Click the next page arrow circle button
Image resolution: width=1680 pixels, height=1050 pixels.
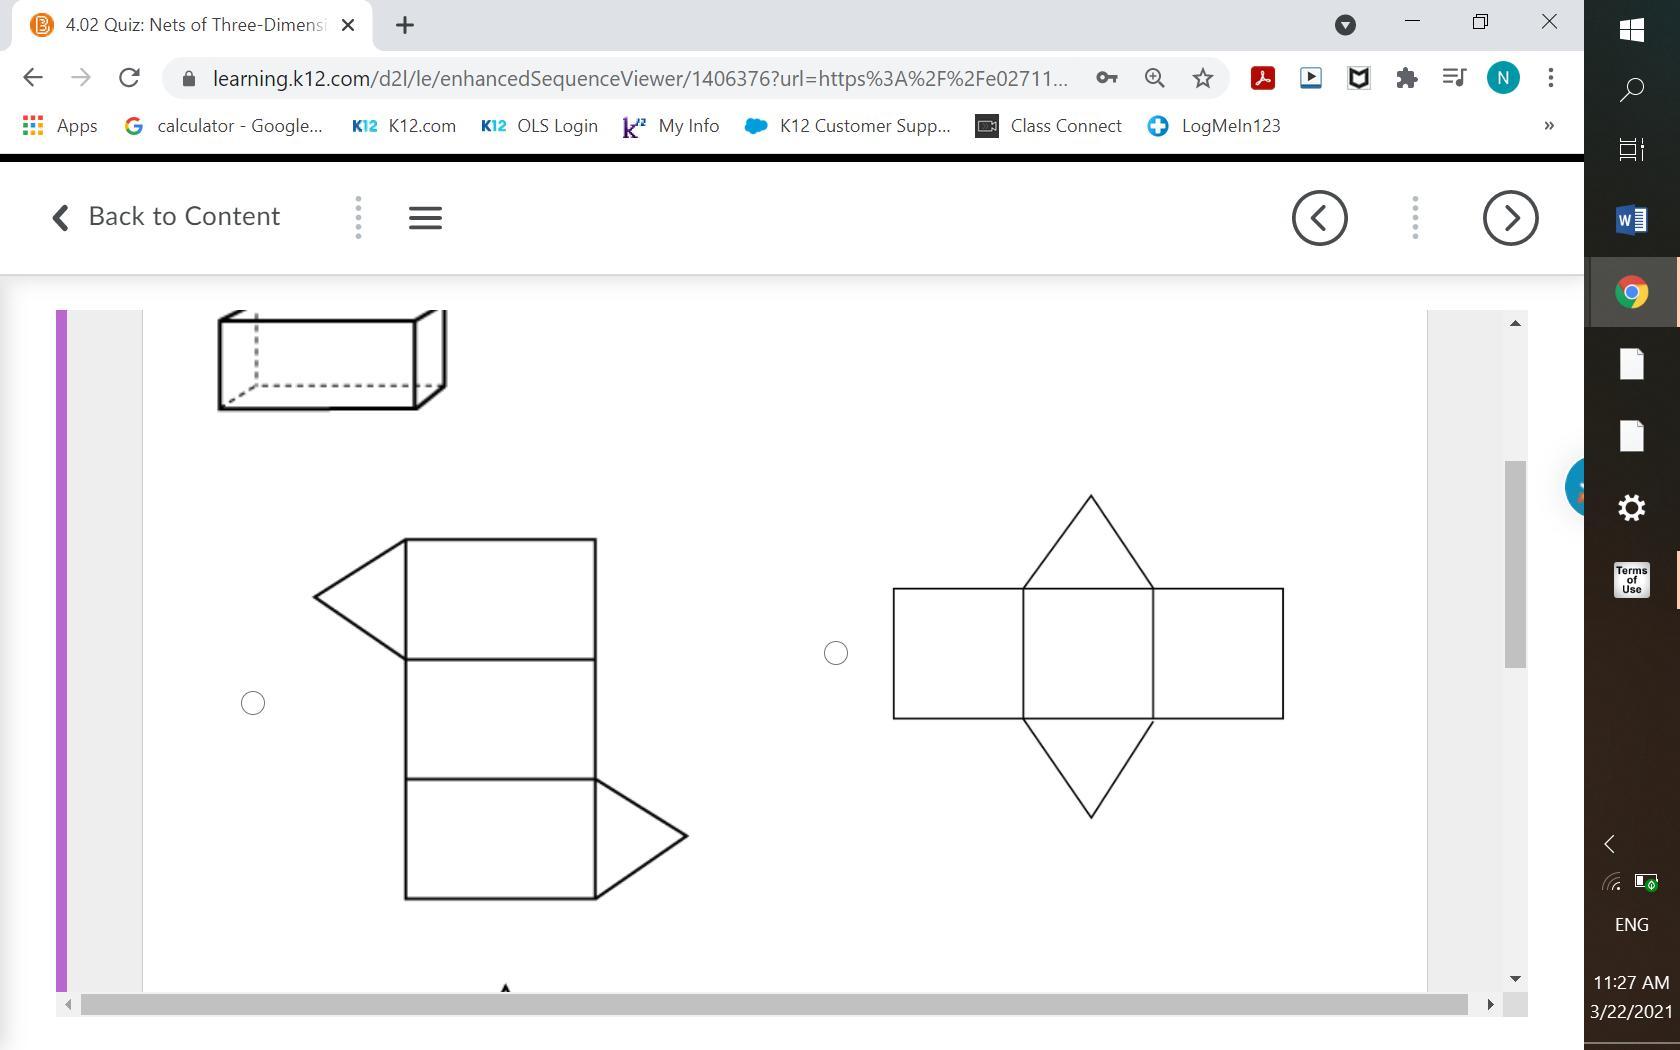(1510, 218)
